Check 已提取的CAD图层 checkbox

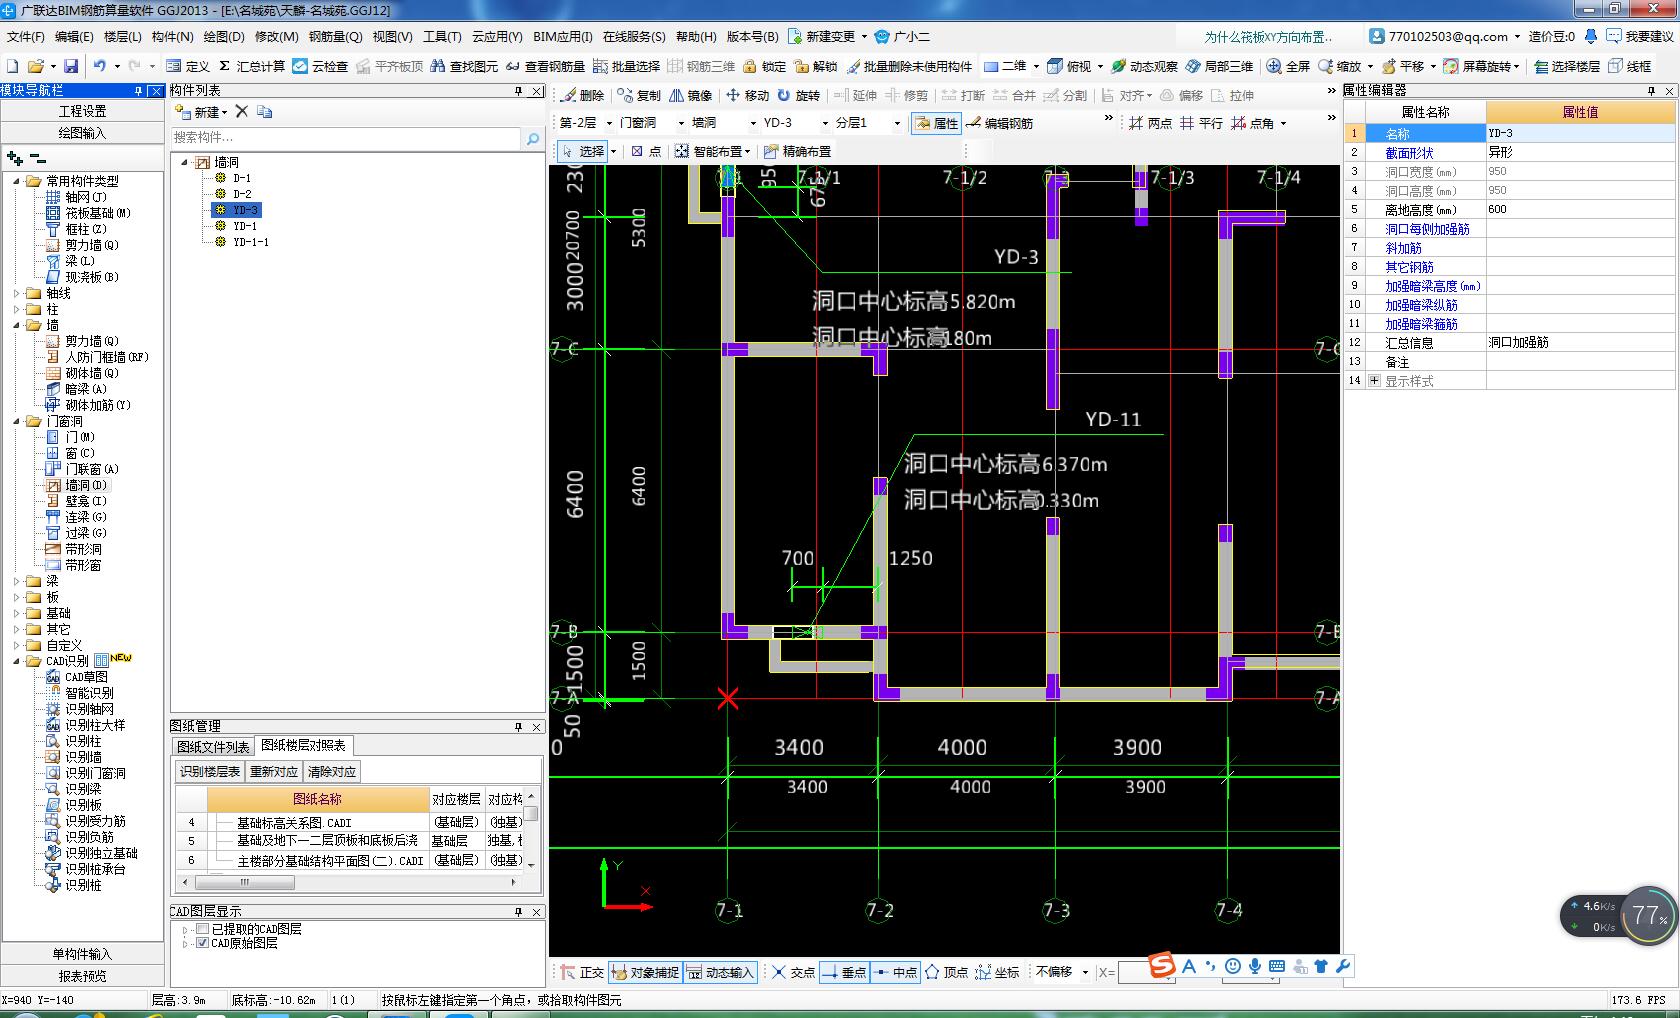[203, 929]
